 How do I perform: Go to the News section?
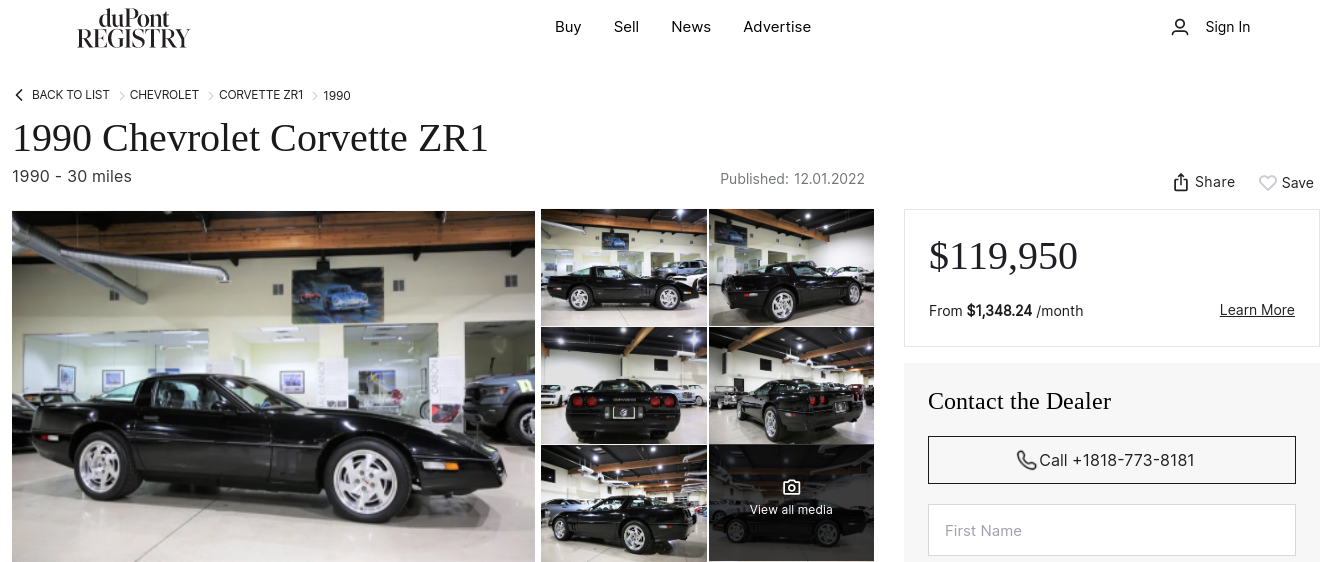click(x=691, y=27)
